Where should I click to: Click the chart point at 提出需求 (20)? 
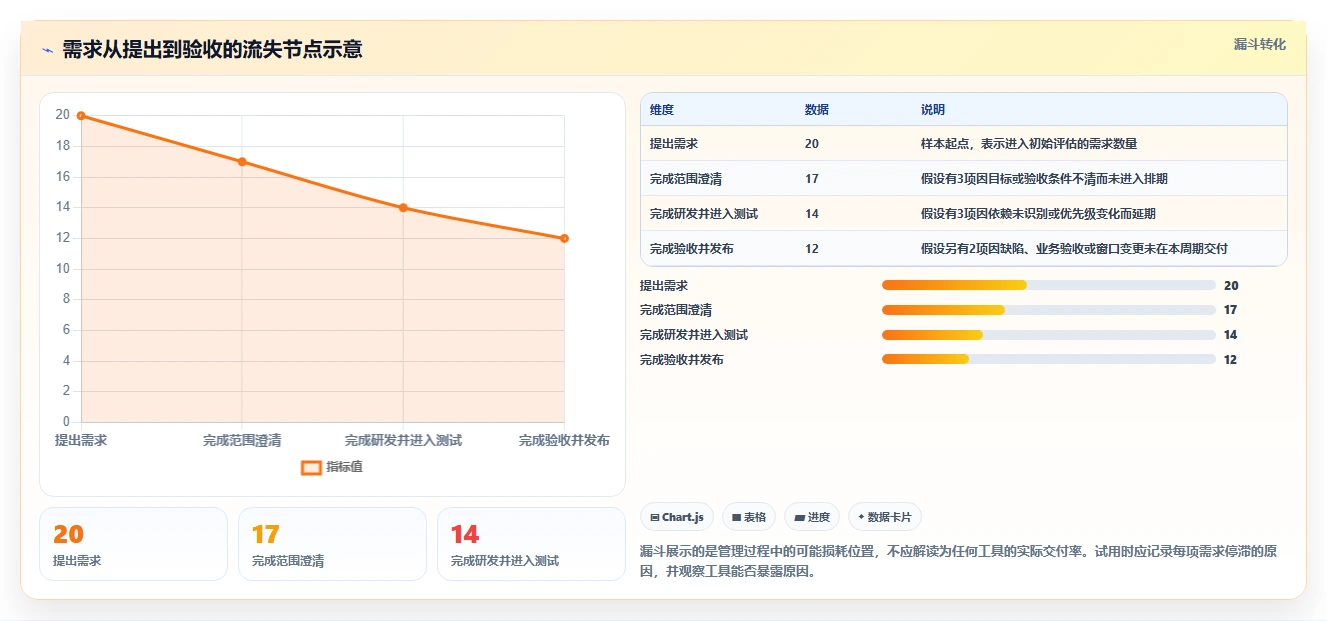coord(81,116)
